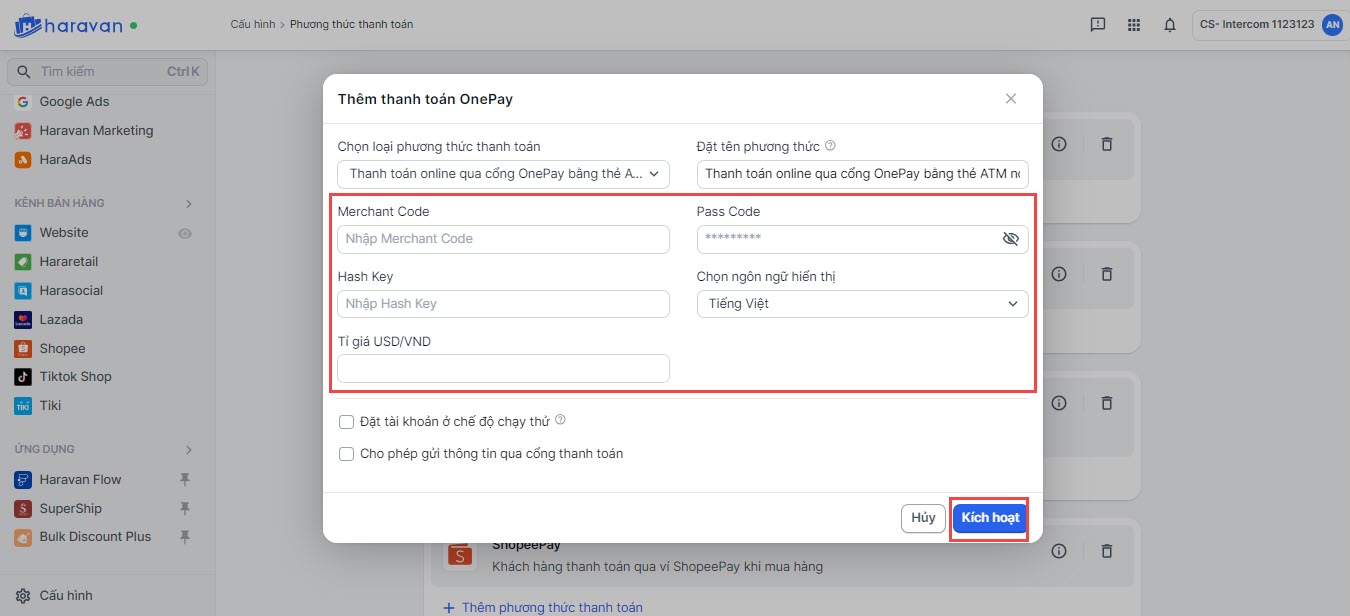Click the Kích hoạt button

(990, 518)
